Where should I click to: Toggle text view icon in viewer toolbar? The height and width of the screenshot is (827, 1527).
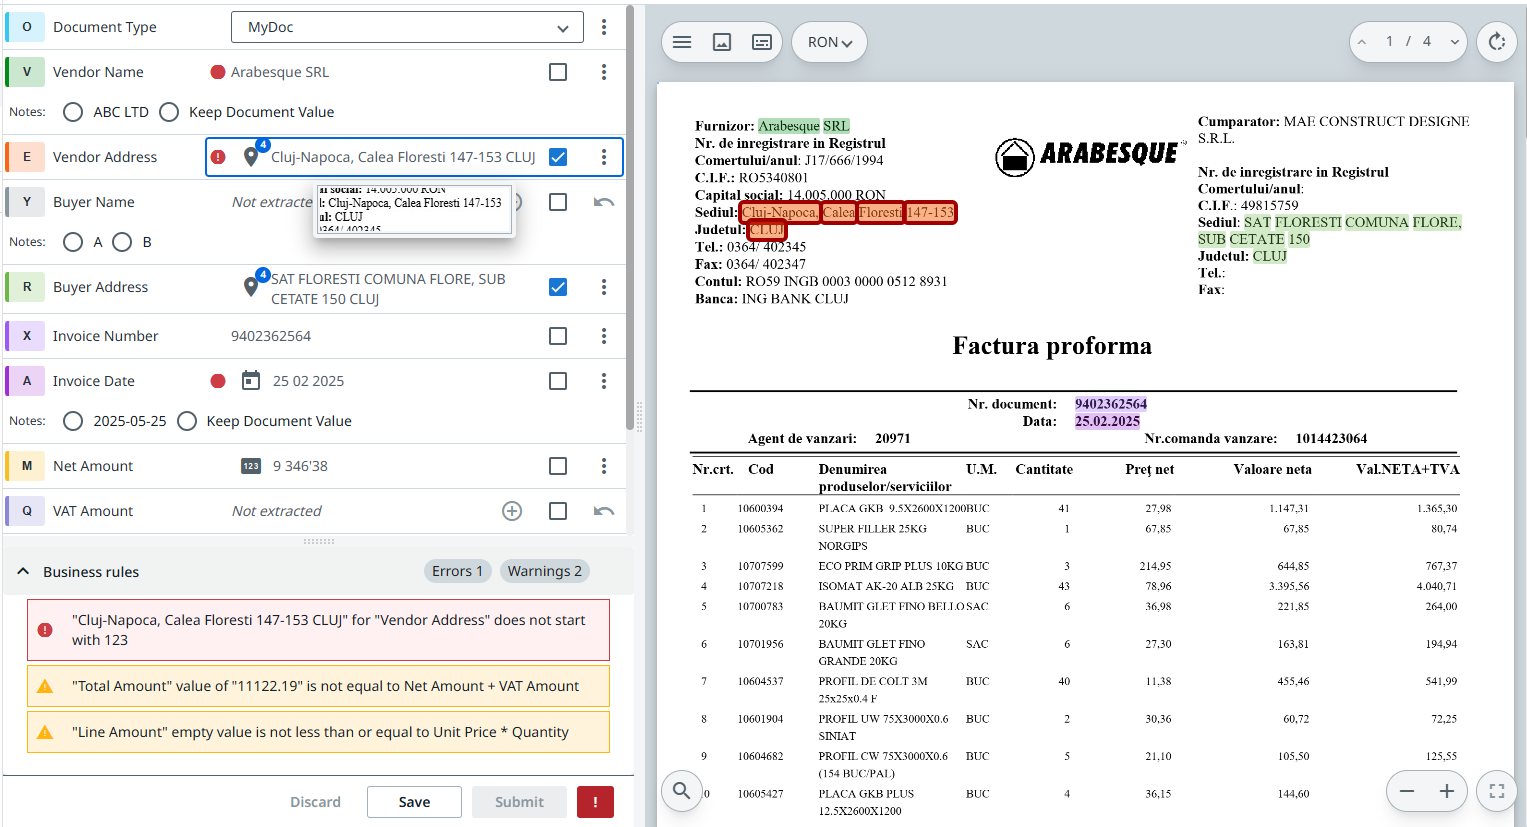click(762, 42)
